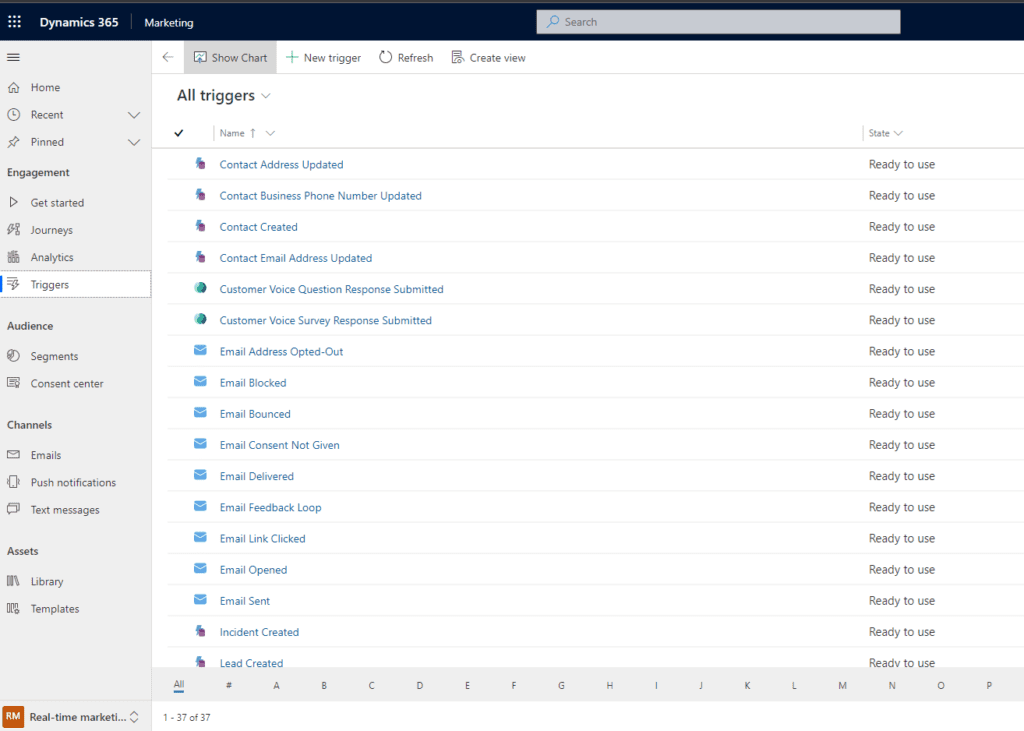
Task: Select the Triggers nav item
Action: coord(76,285)
